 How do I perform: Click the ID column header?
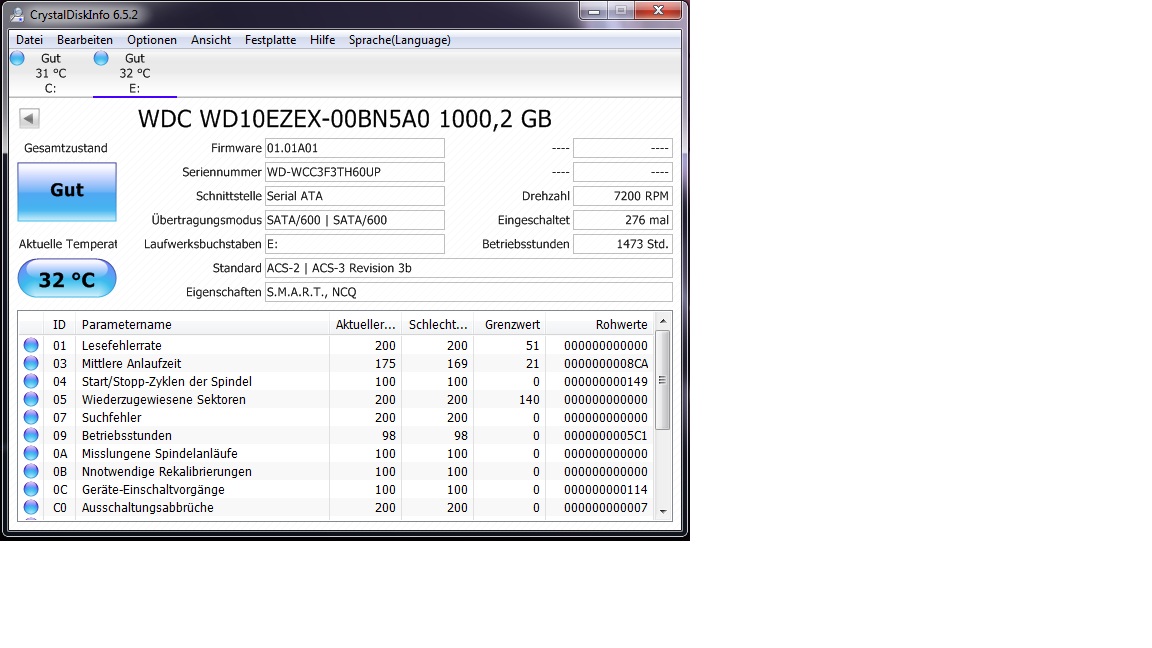[x=60, y=324]
